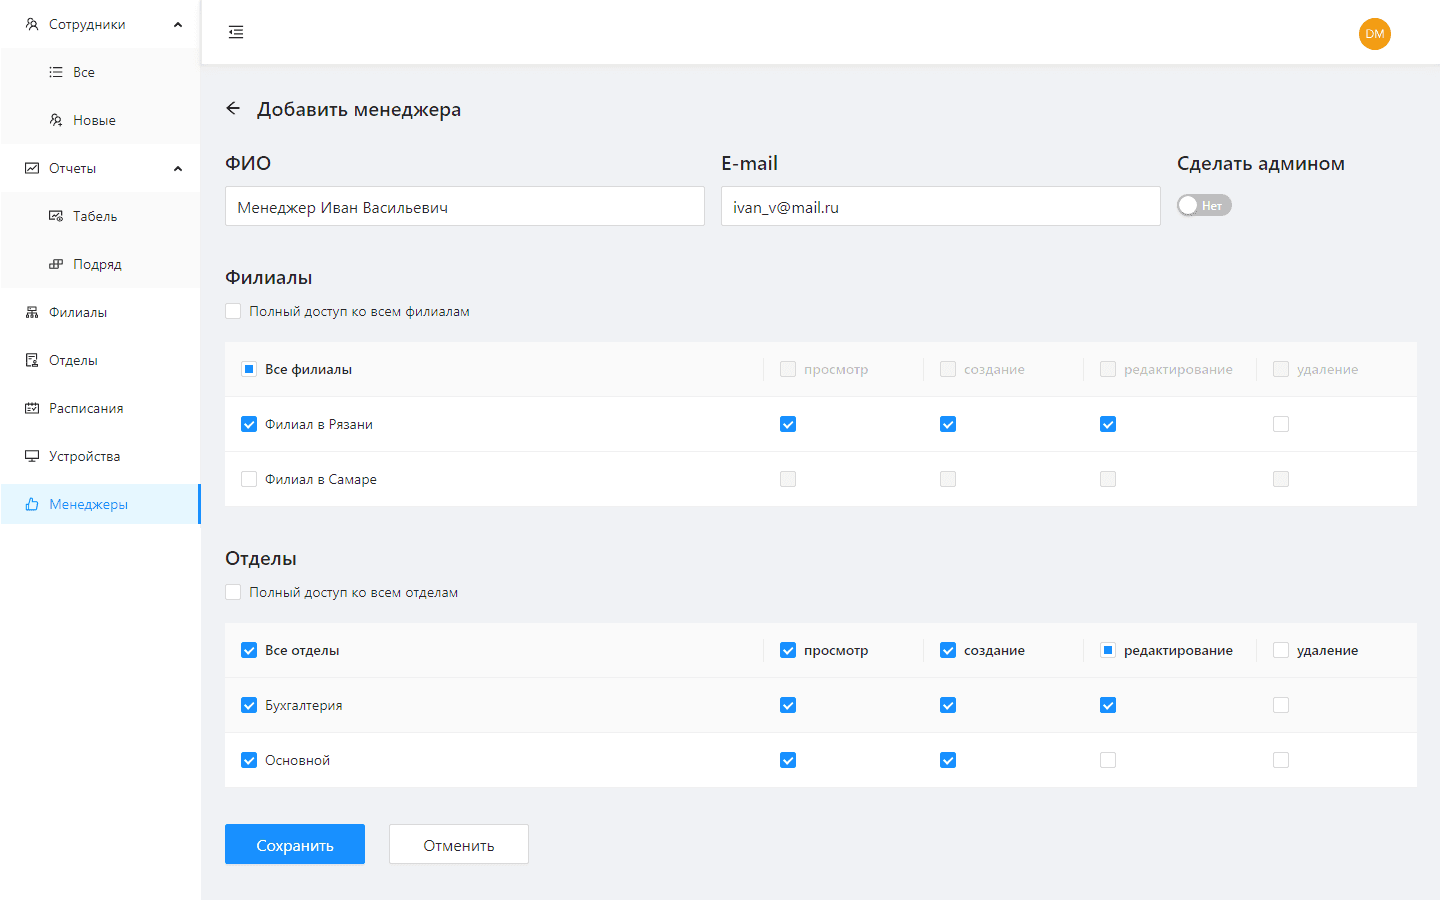Viewport: 1440px width, 900px height.
Task: Open the DM user avatar menu
Action: point(1375,34)
